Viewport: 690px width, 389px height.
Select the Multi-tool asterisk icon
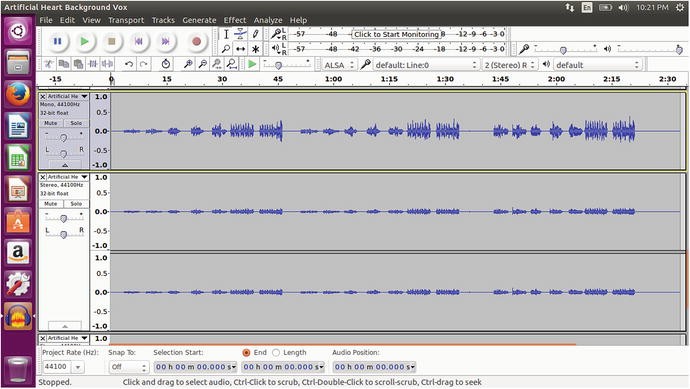pos(255,49)
